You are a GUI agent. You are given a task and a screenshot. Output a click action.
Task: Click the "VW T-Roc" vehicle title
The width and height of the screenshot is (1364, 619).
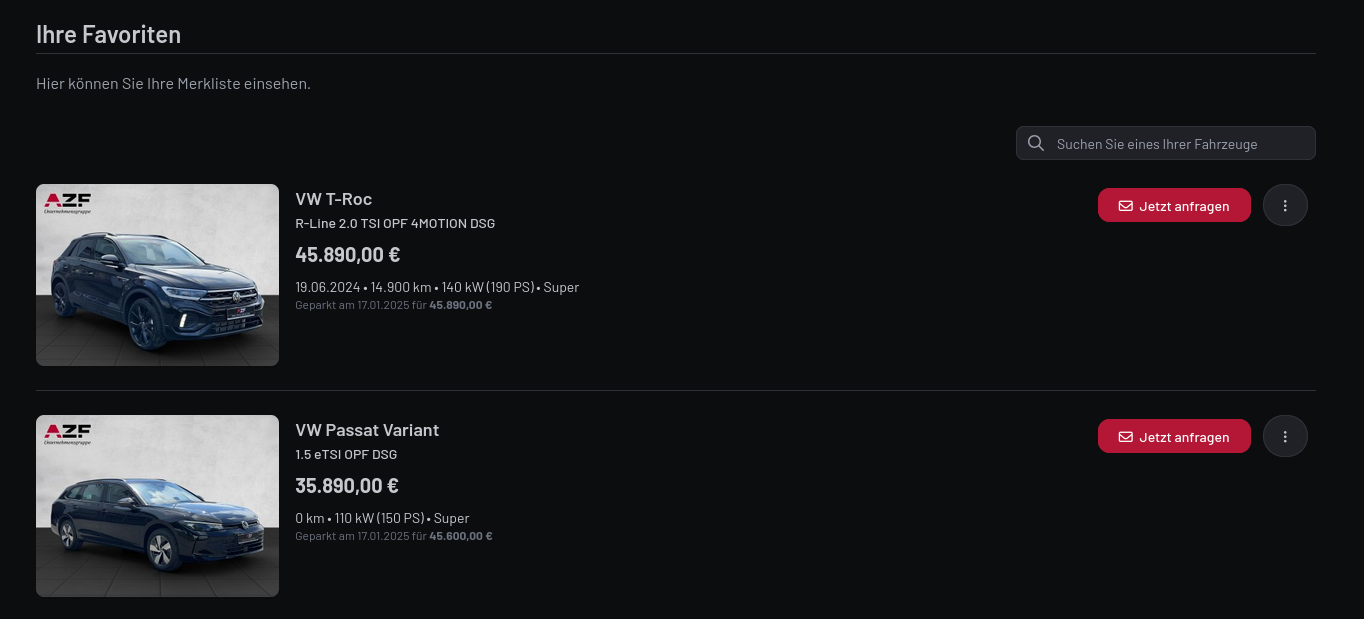click(334, 199)
